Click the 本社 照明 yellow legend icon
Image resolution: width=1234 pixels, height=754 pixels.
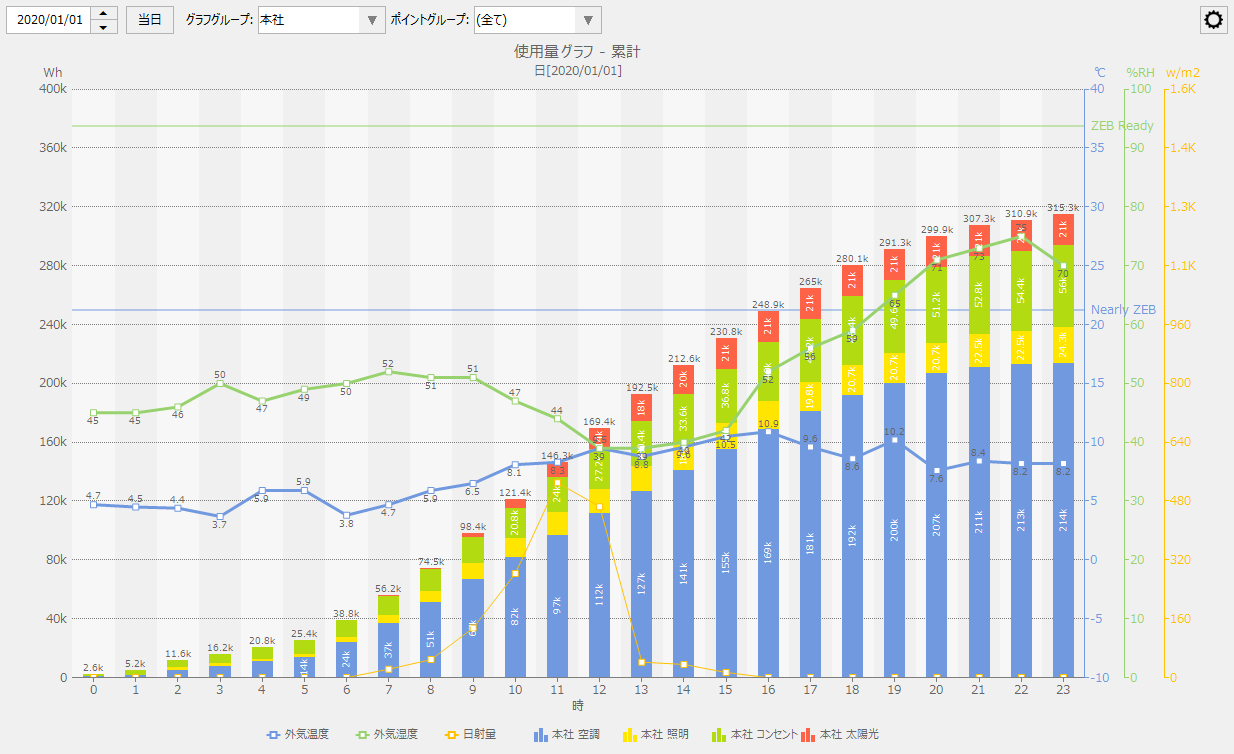coord(629,735)
